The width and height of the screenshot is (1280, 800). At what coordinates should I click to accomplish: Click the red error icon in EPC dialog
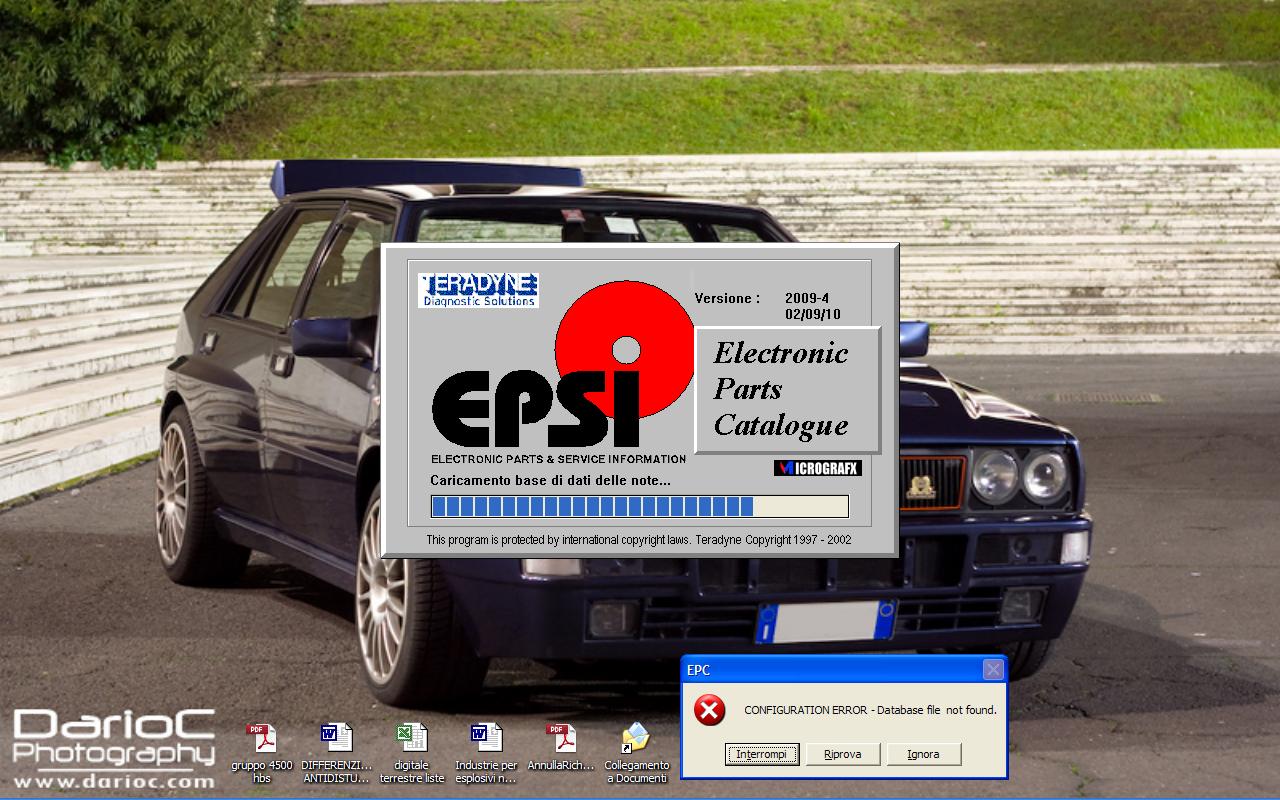coord(709,710)
